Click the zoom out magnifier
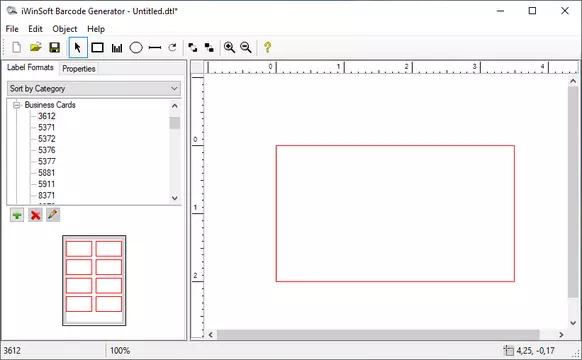582x360 pixels. tap(246, 48)
